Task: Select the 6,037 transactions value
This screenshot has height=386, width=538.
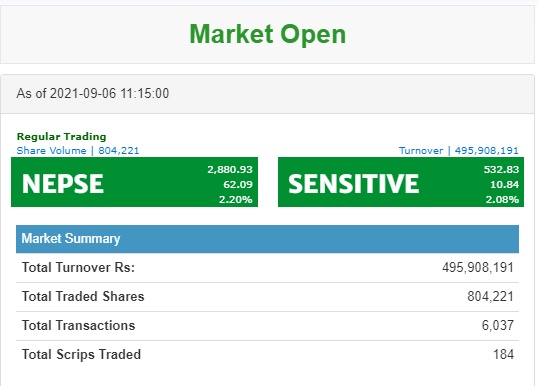Action: 498,326
